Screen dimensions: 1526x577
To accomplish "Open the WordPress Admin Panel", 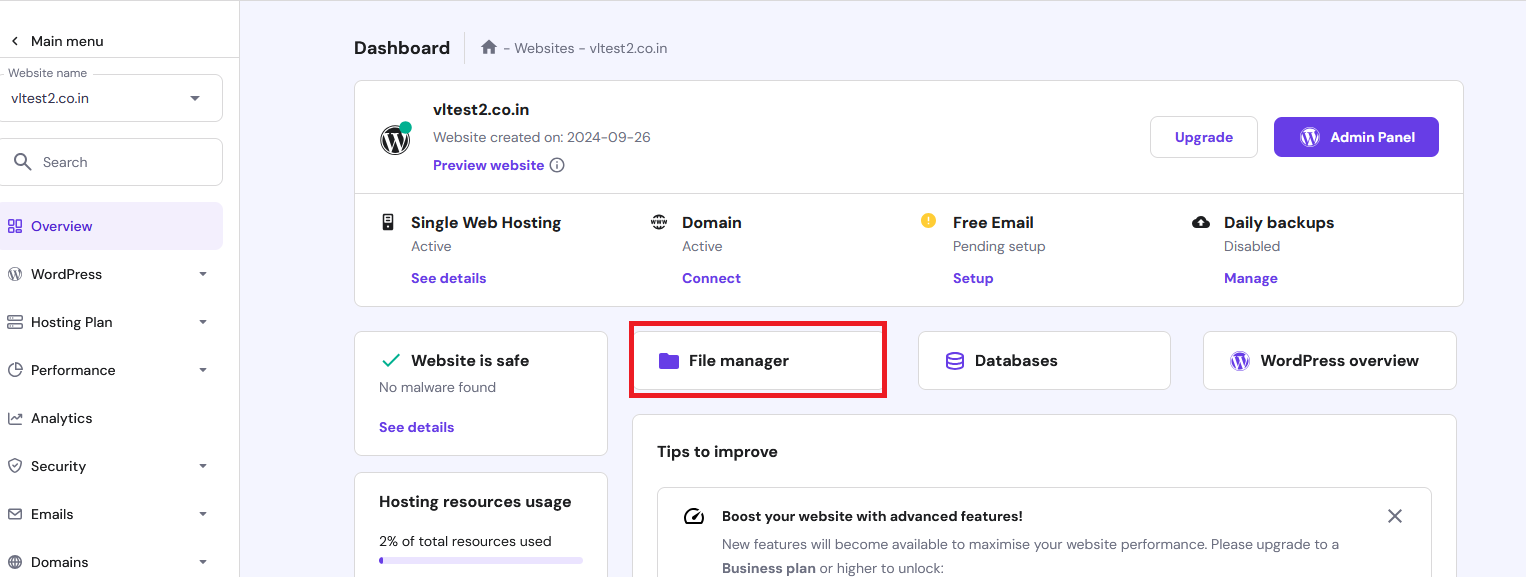I will click(1355, 137).
